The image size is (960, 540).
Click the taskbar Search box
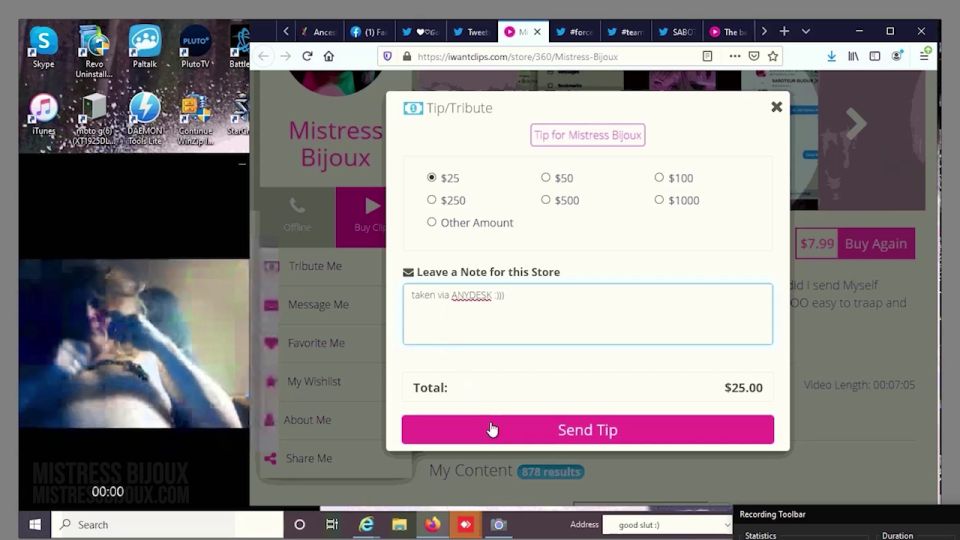[167, 525]
